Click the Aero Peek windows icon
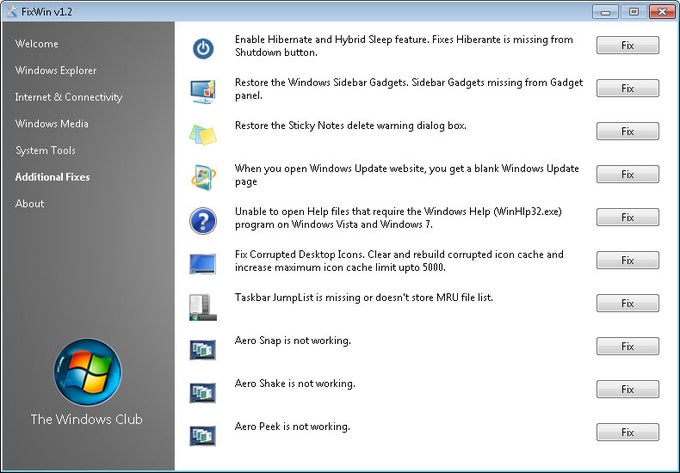 [x=203, y=435]
